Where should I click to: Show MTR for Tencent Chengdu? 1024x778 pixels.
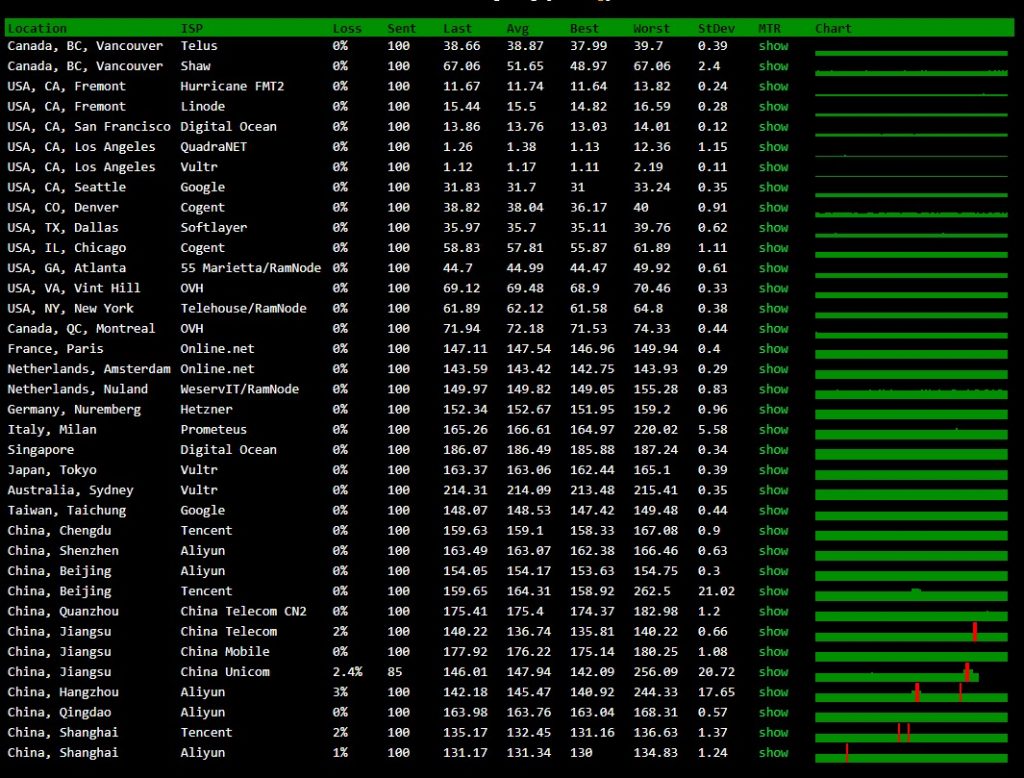773,531
